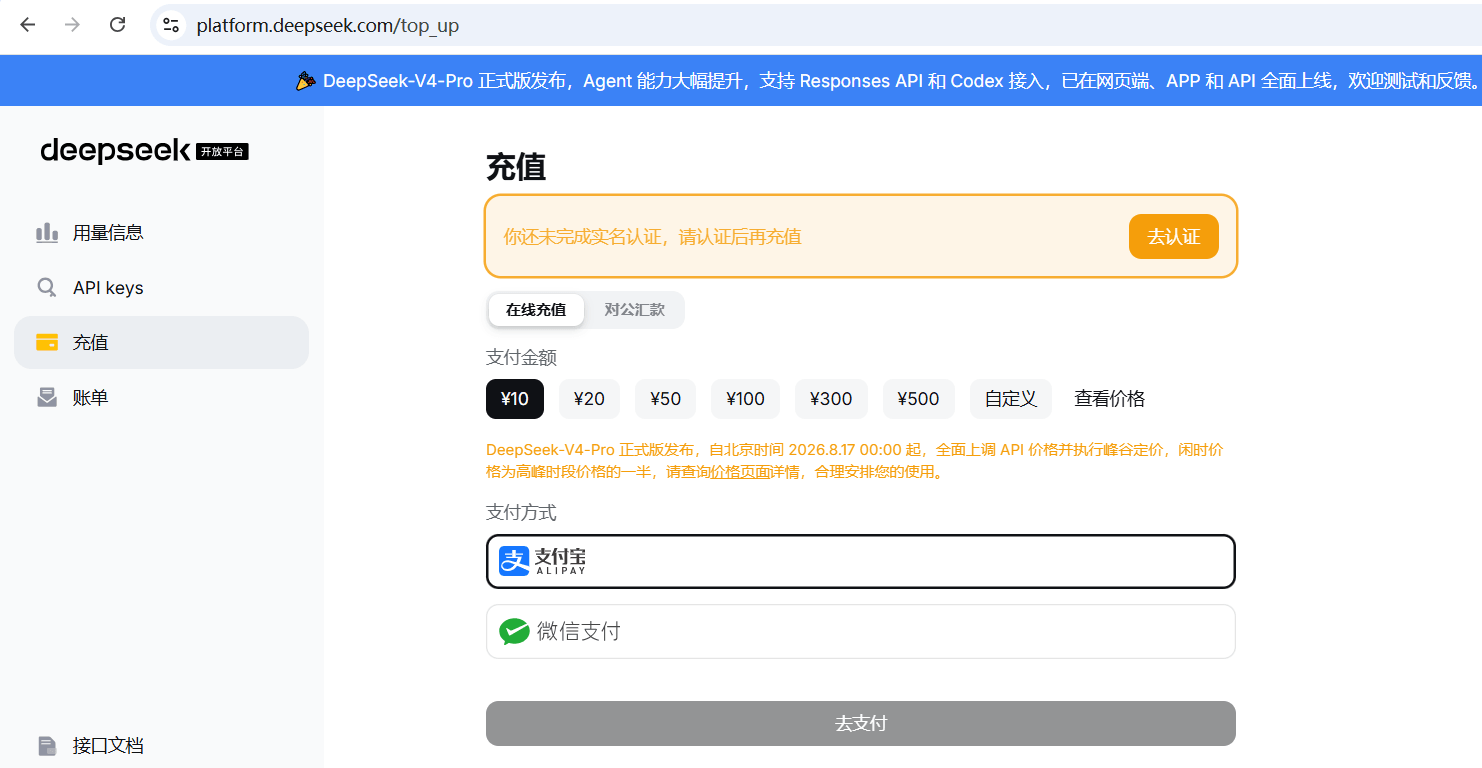Choose the 自定义 custom amount option
This screenshot has width=1482, height=768.
click(1011, 399)
